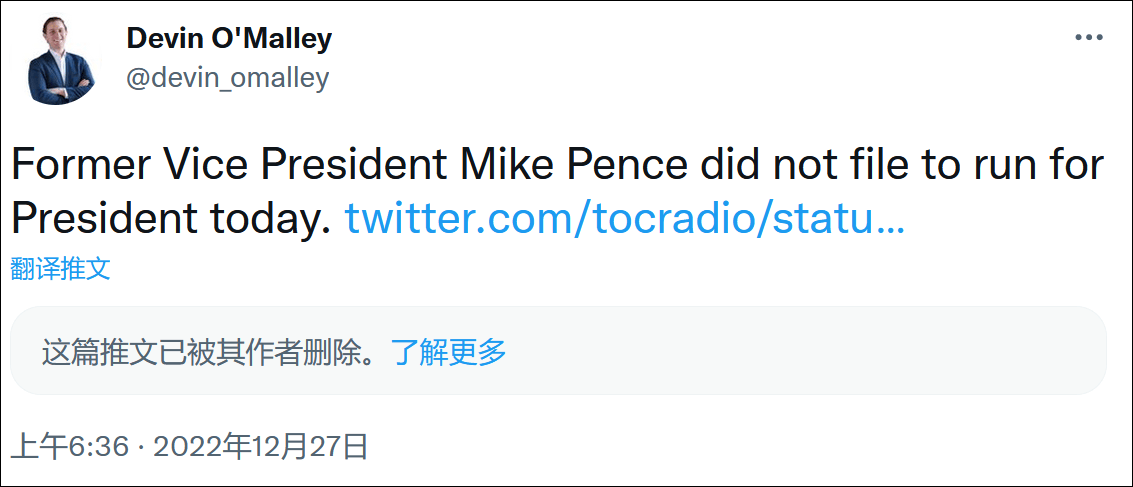
Task: Click the 上午6:36 timestamp
Action: [x=71, y=446]
